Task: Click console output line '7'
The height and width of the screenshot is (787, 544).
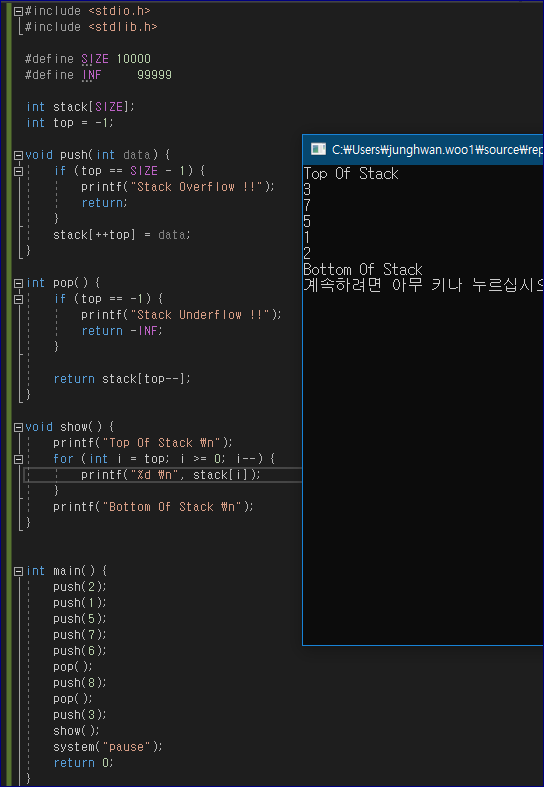Action: point(307,206)
